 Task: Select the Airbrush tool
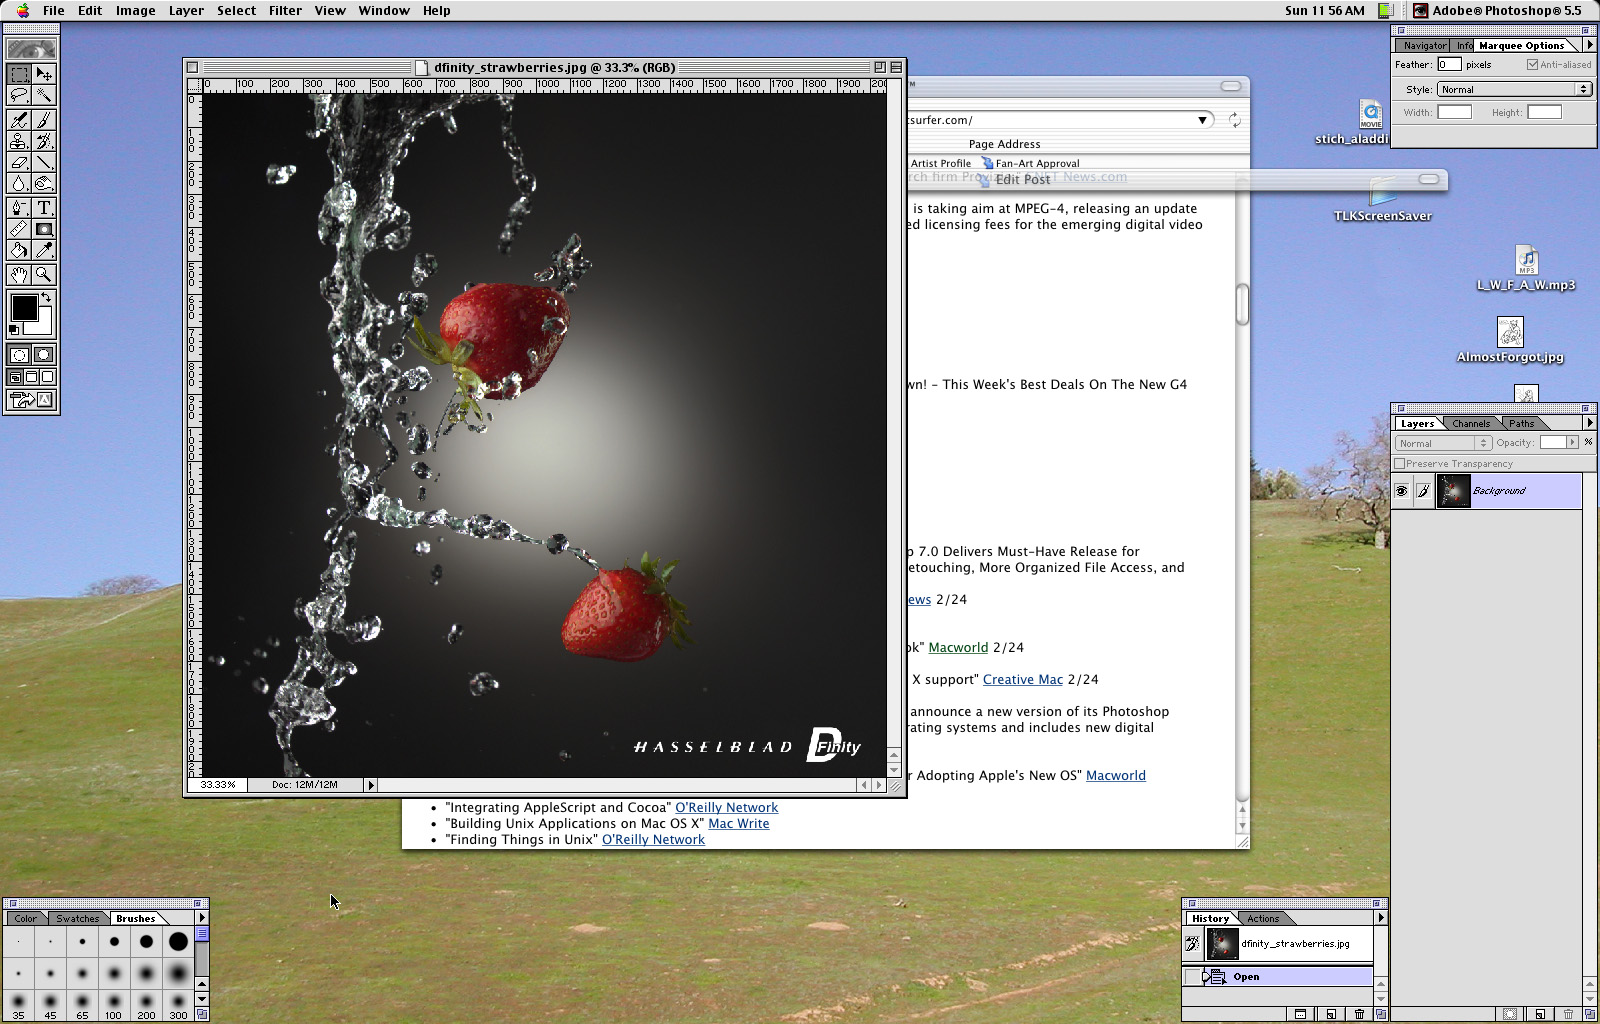pyautogui.click(x=19, y=120)
